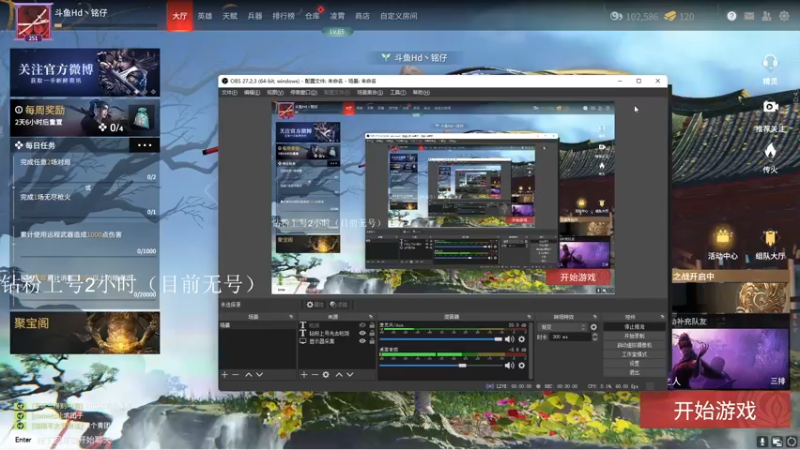Screen dimensions: 800x450
Task: Toggle lock for 钻粉上号 text source
Action: pyautogui.click(x=372, y=333)
